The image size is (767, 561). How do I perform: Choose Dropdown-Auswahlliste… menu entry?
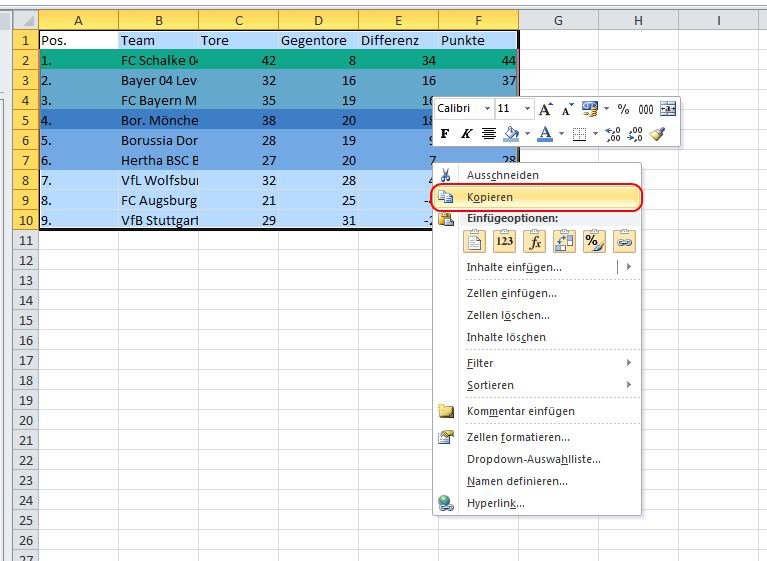537,459
